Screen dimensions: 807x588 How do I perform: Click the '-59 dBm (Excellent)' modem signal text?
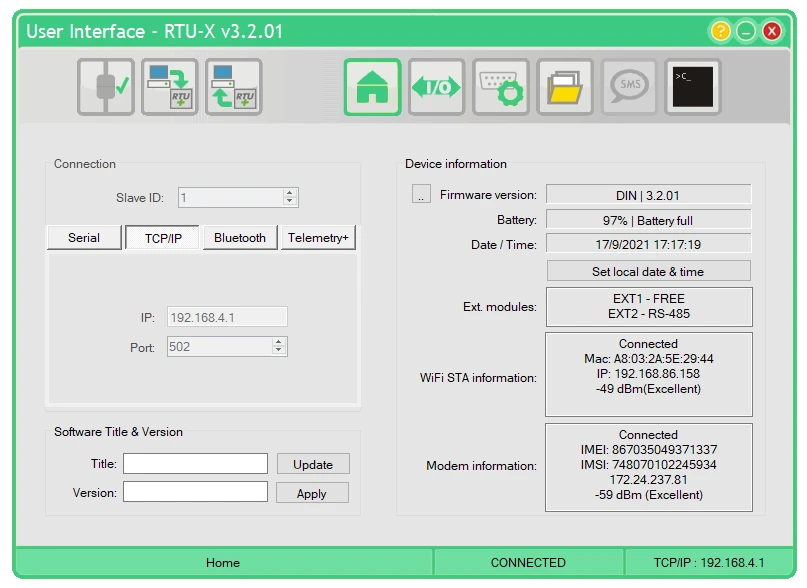pos(648,495)
